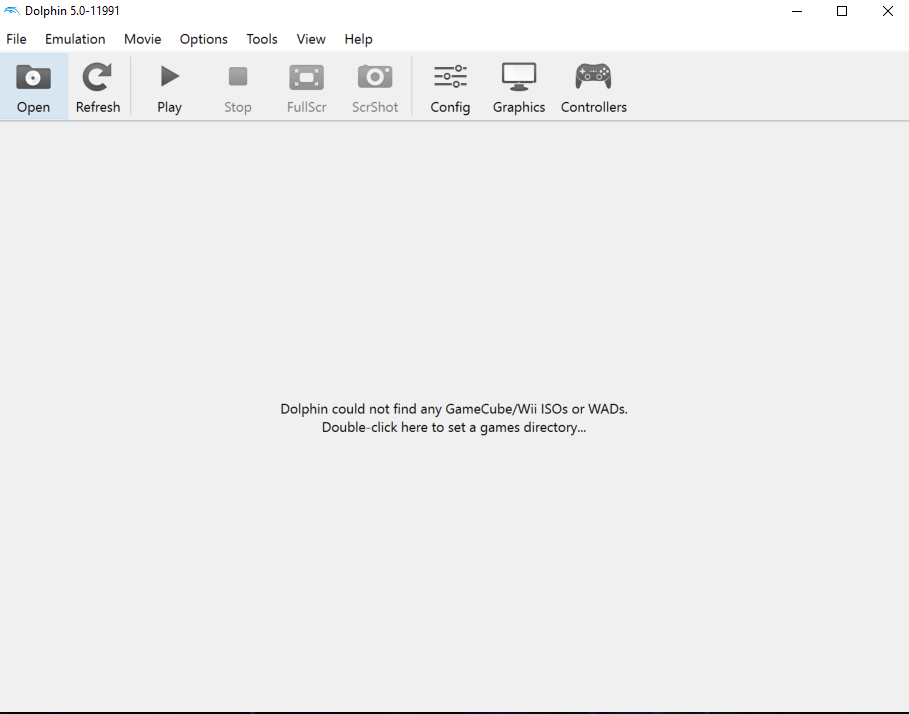This screenshot has height=714, width=909.
Task: Open the Tools menu
Action: (262, 39)
